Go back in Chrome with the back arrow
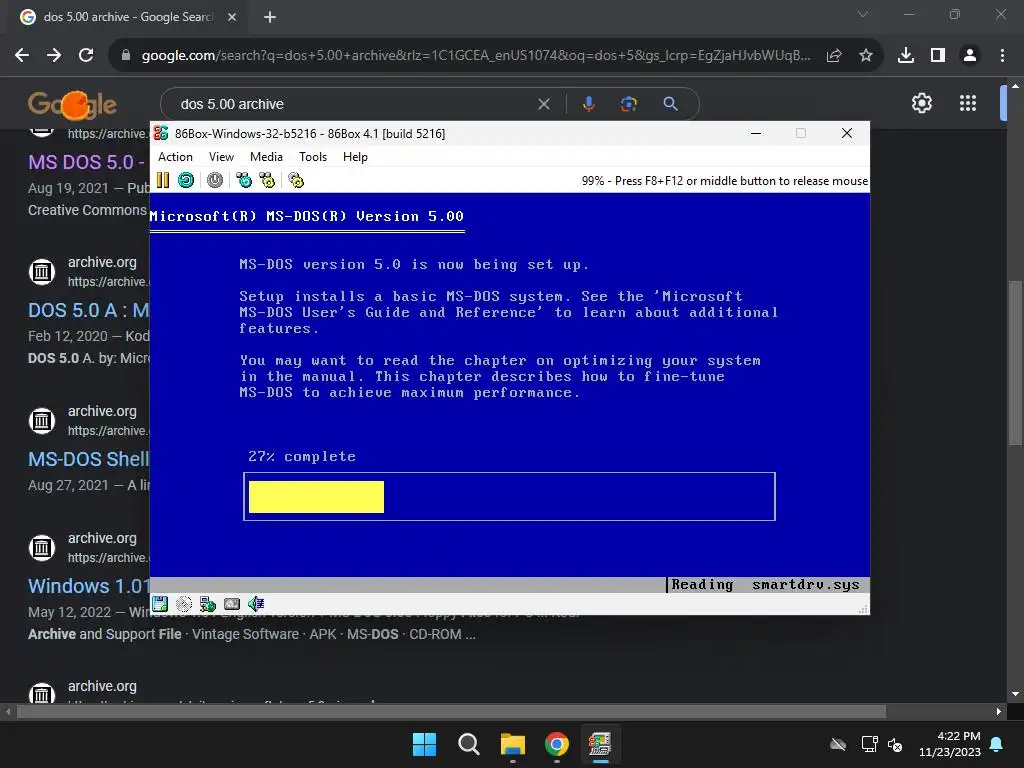This screenshot has height=768, width=1024. (x=22, y=56)
